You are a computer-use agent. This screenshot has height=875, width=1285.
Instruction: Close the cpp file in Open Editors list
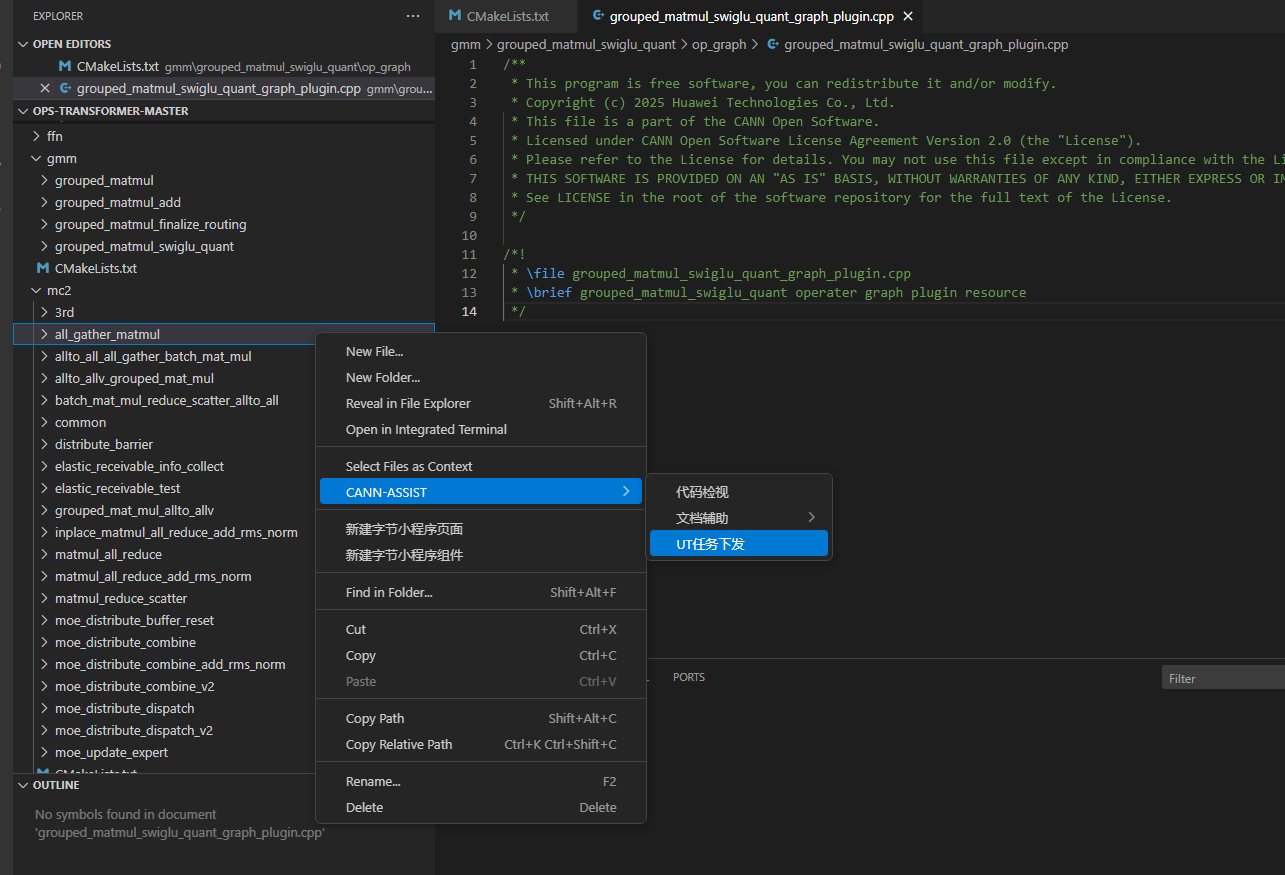[x=44, y=89]
